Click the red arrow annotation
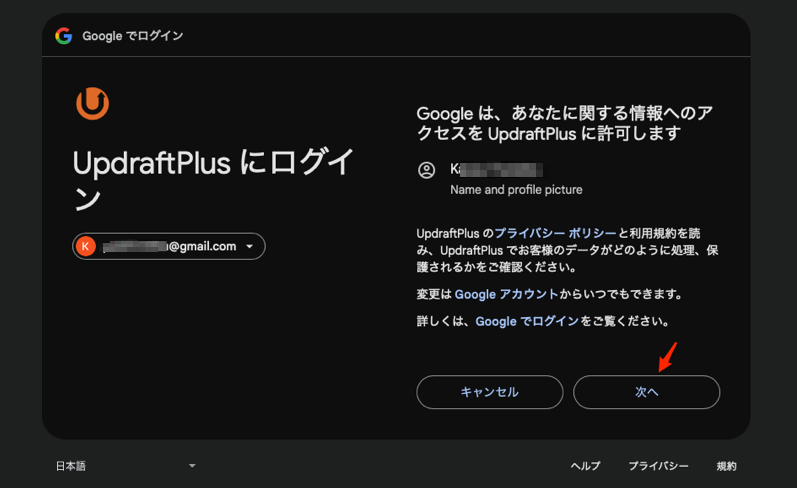This screenshot has height=488, width=797. 668,356
